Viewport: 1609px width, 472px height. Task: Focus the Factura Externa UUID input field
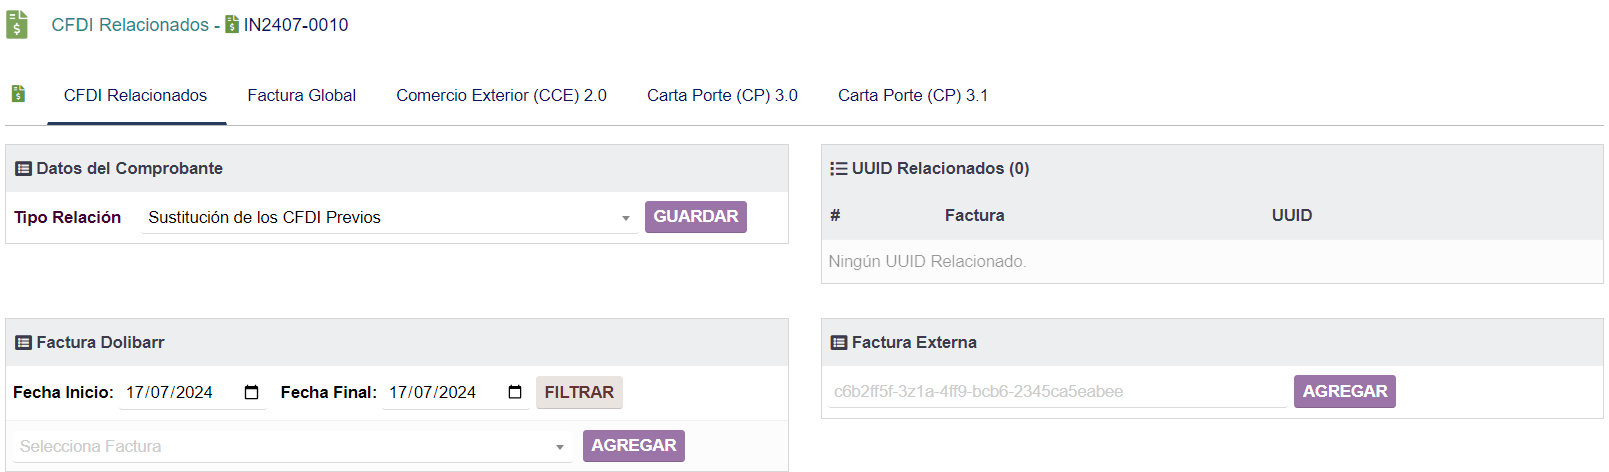pyautogui.click(x=1057, y=392)
